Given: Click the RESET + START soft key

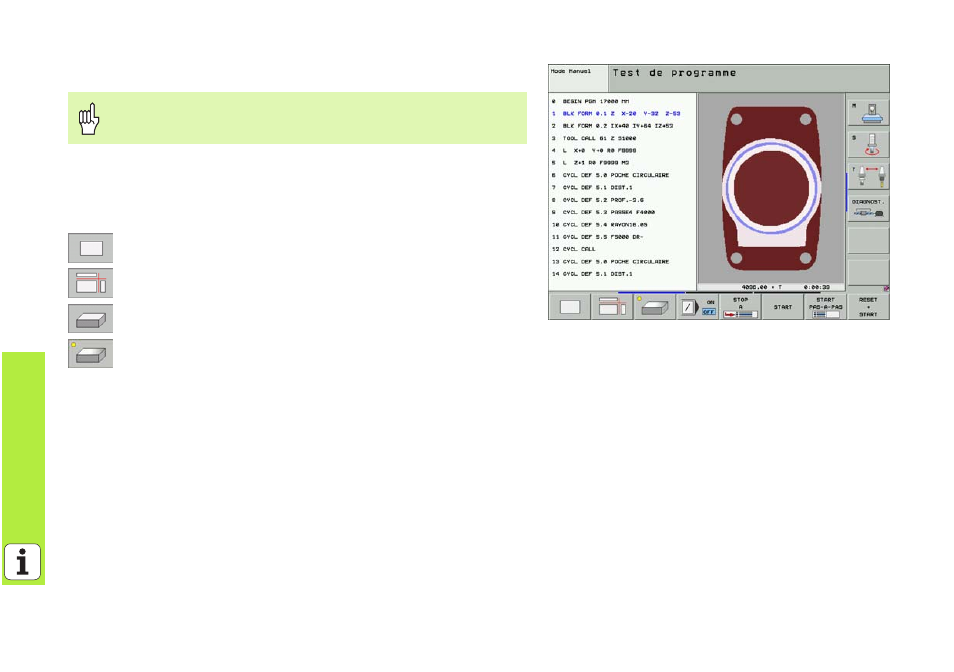Looking at the screenshot, I should click(x=868, y=307).
